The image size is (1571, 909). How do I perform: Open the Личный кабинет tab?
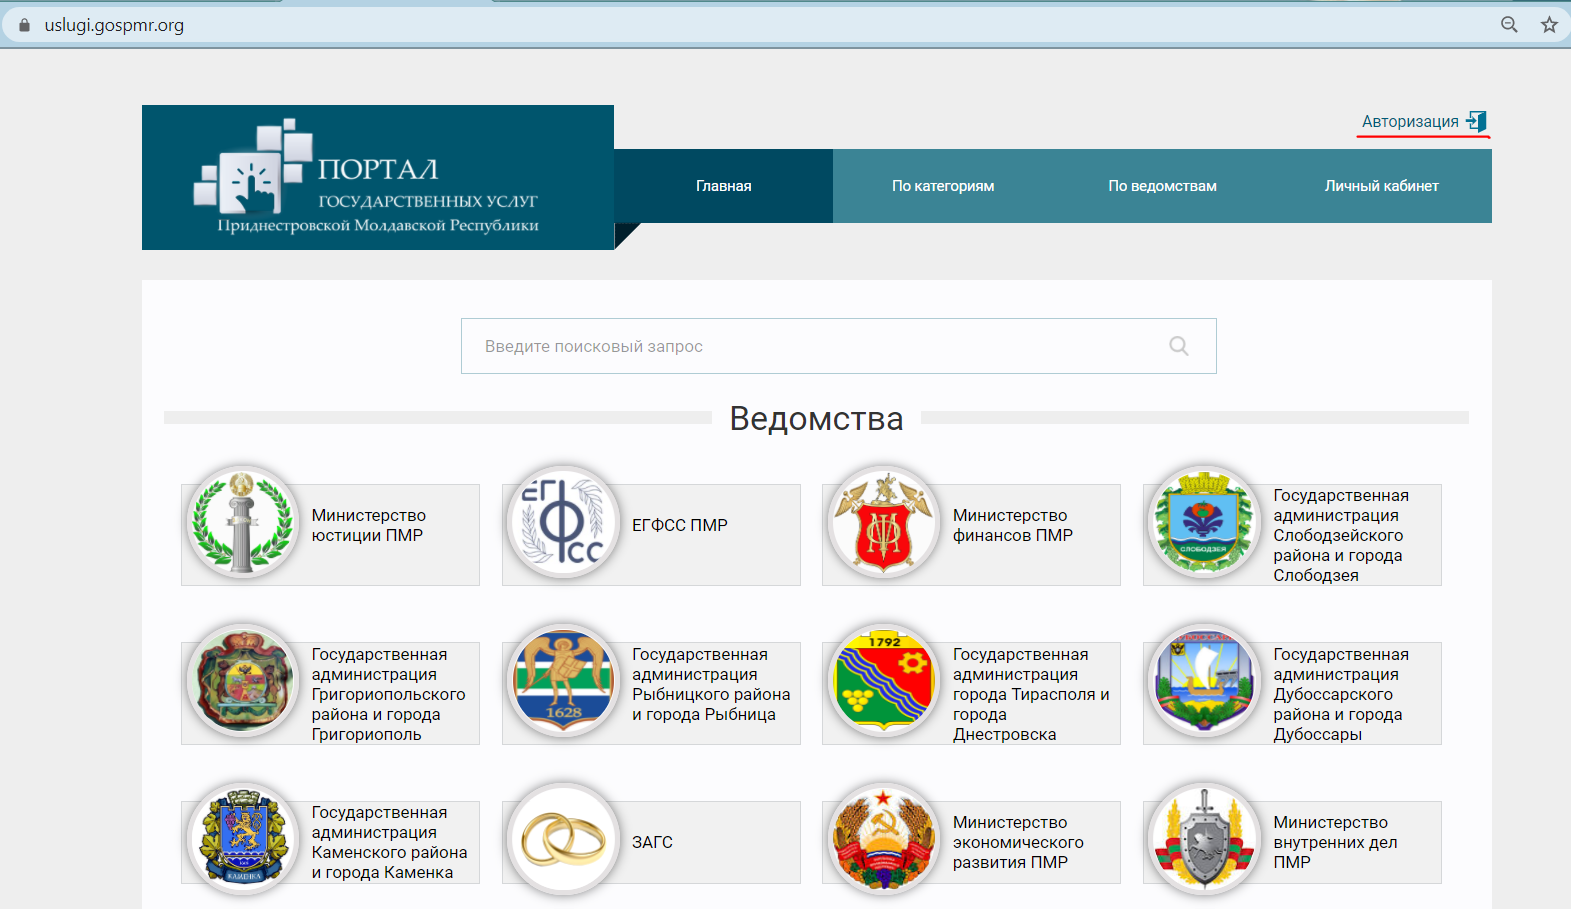click(x=1382, y=186)
